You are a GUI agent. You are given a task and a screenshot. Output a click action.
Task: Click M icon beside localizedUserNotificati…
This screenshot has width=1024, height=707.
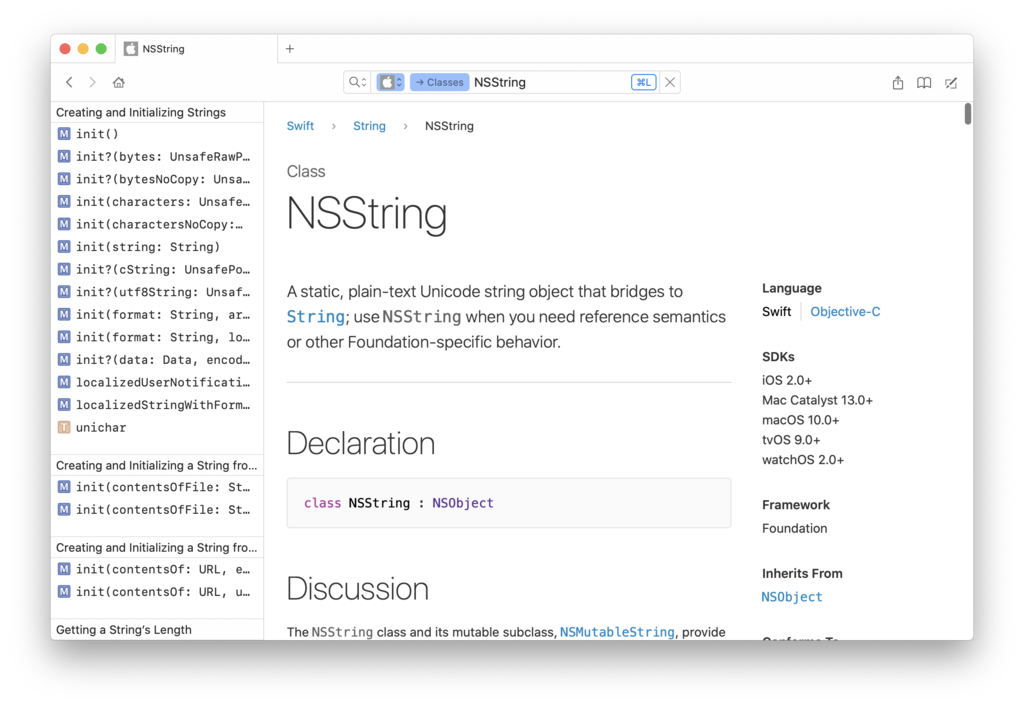coord(63,382)
